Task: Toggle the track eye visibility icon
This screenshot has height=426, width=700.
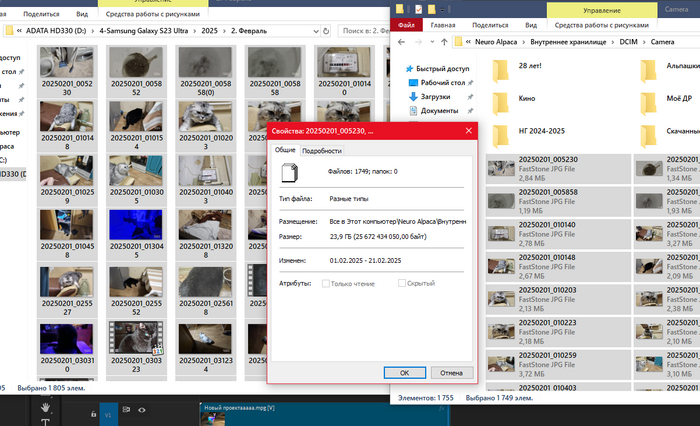Action: click(142, 410)
